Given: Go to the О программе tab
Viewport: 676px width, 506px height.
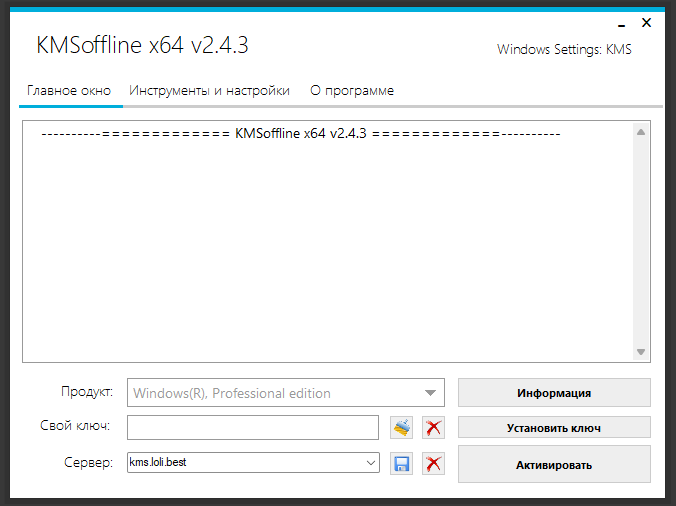Looking at the screenshot, I should pyautogui.click(x=351, y=90).
